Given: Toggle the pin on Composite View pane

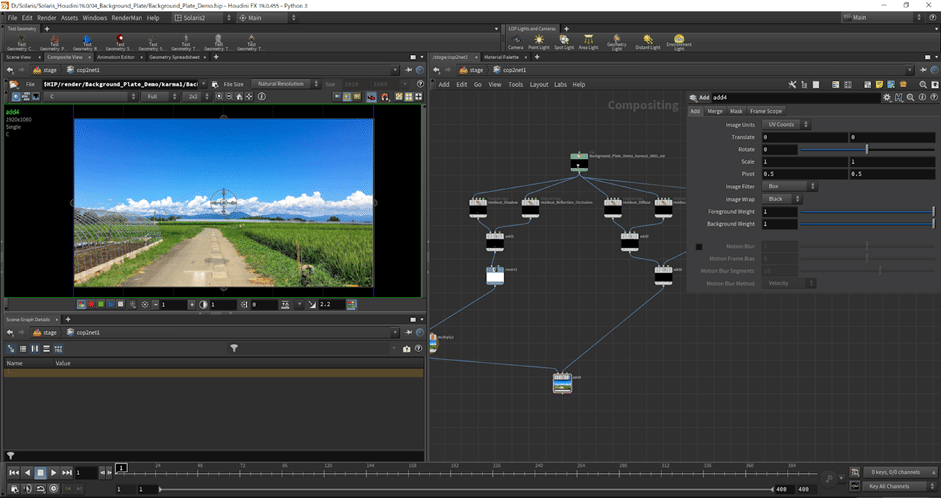Looking at the screenshot, I should (411, 70).
